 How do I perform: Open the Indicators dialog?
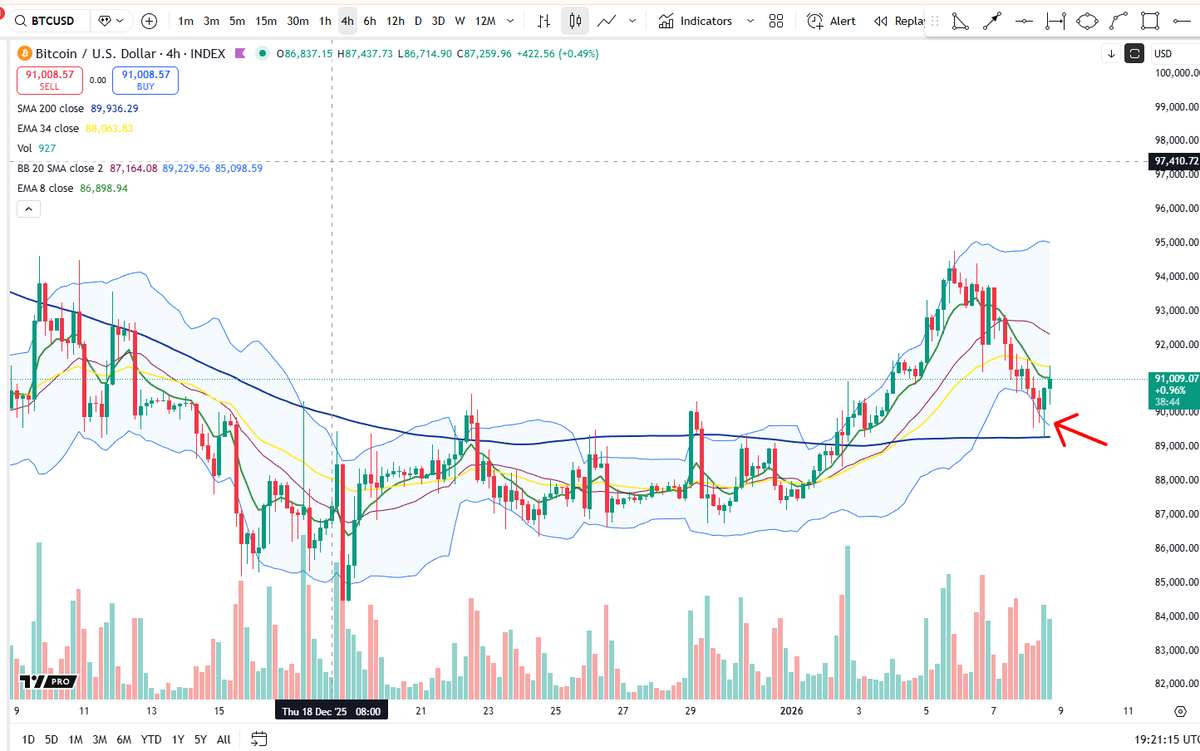pyautogui.click(x=695, y=20)
